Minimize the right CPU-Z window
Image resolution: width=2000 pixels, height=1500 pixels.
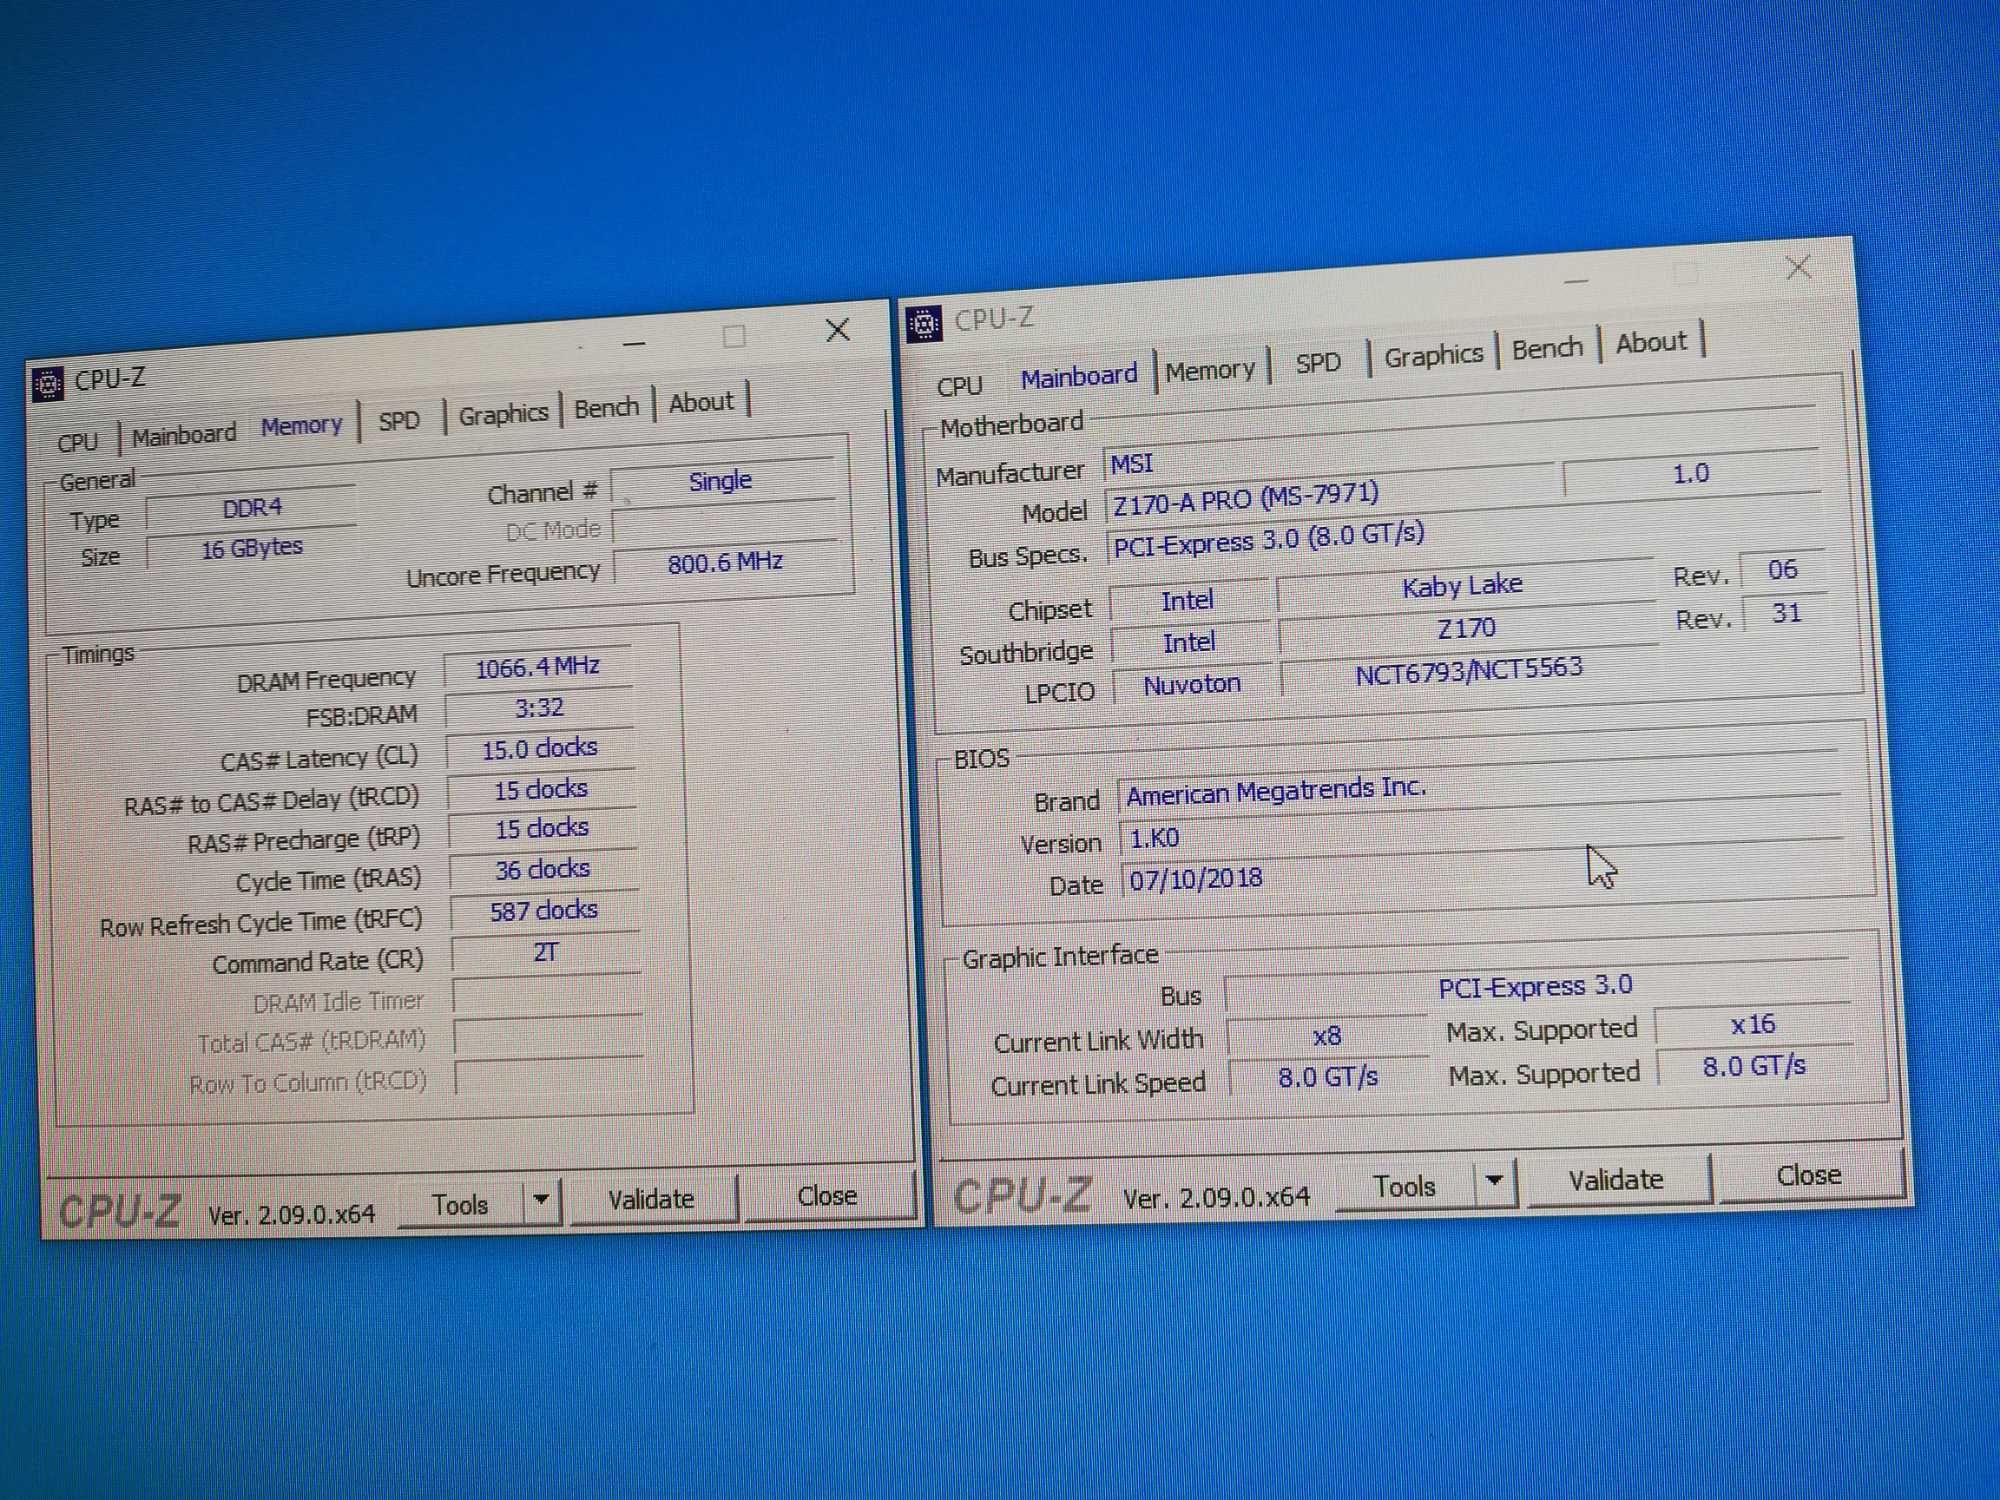click(1576, 281)
